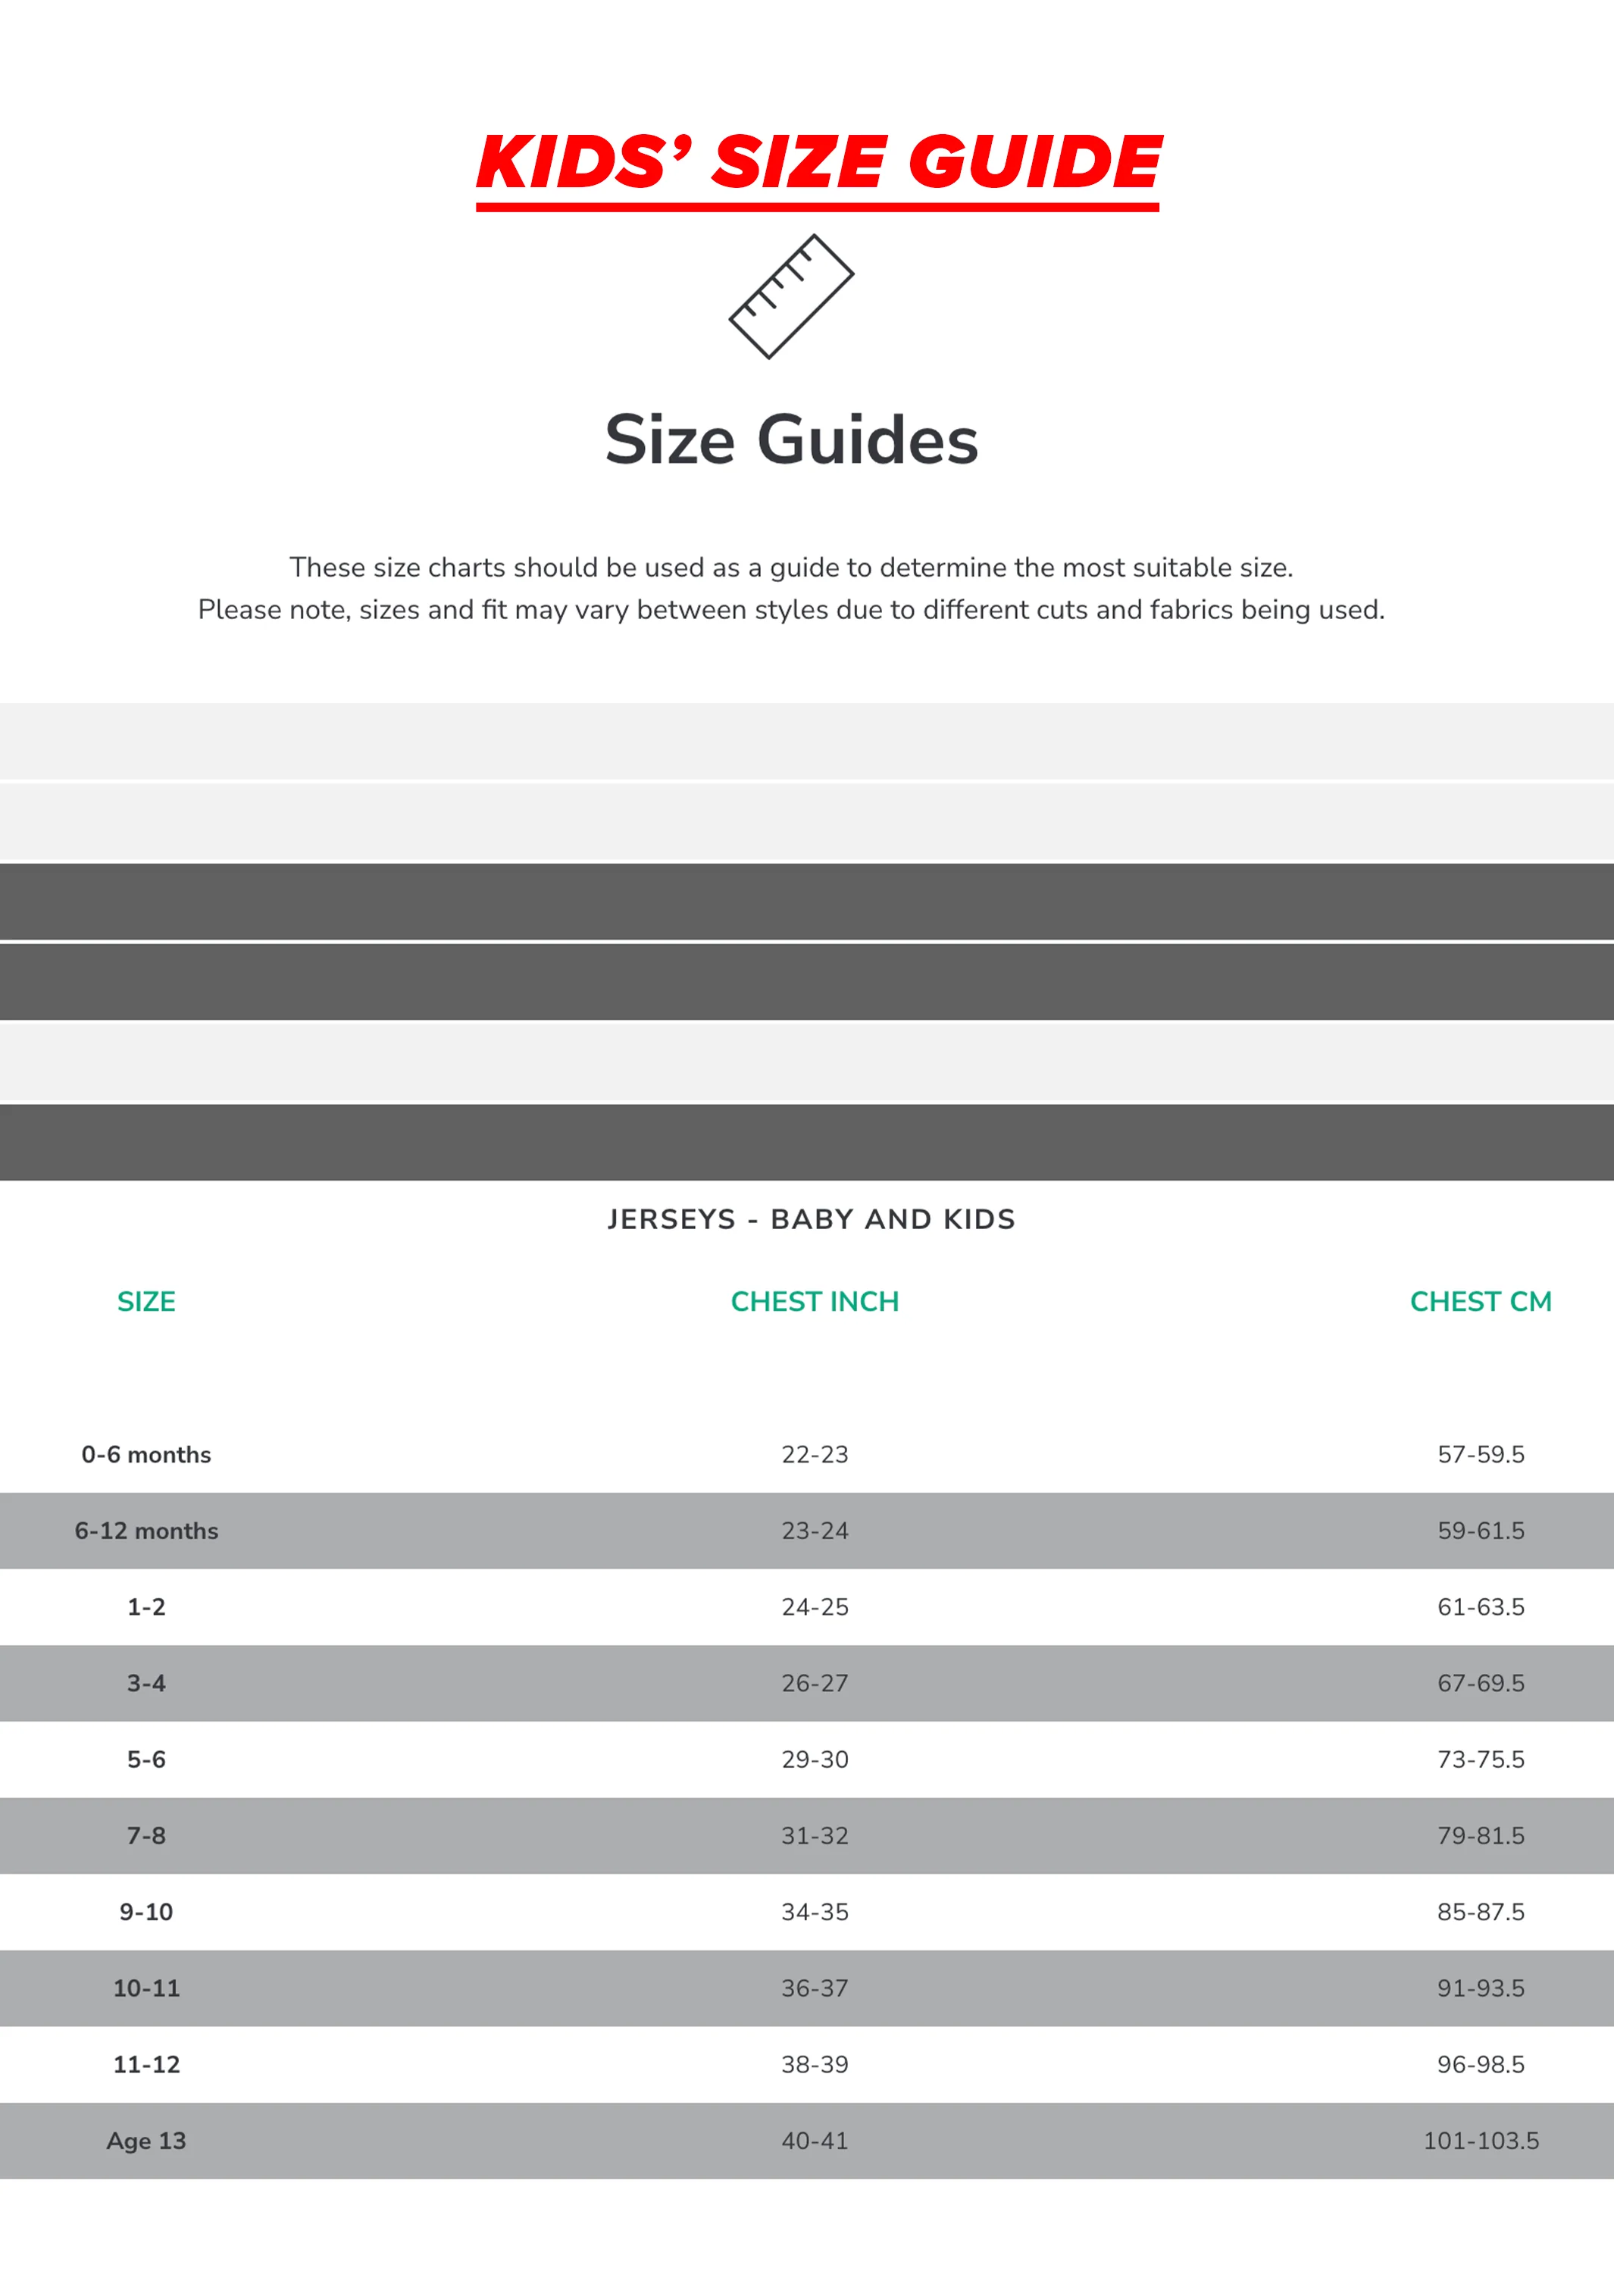
Task: Click the ruler icon below the title
Action: pyautogui.click(x=791, y=297)
